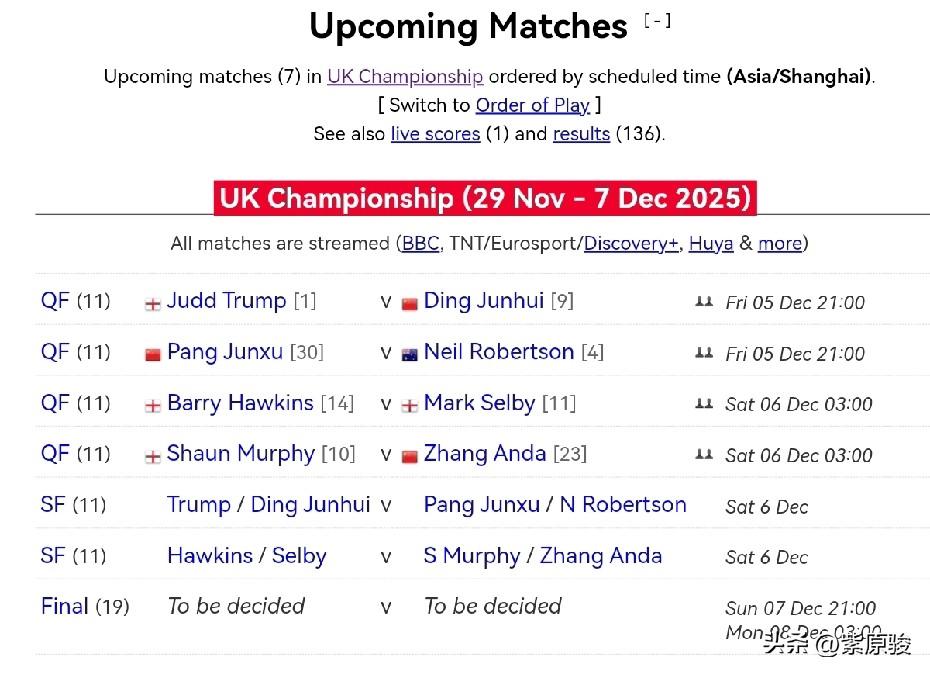The width and height of the screenshot is (930, 674).
Task: View the results link
Action: [x=581, y=134]
